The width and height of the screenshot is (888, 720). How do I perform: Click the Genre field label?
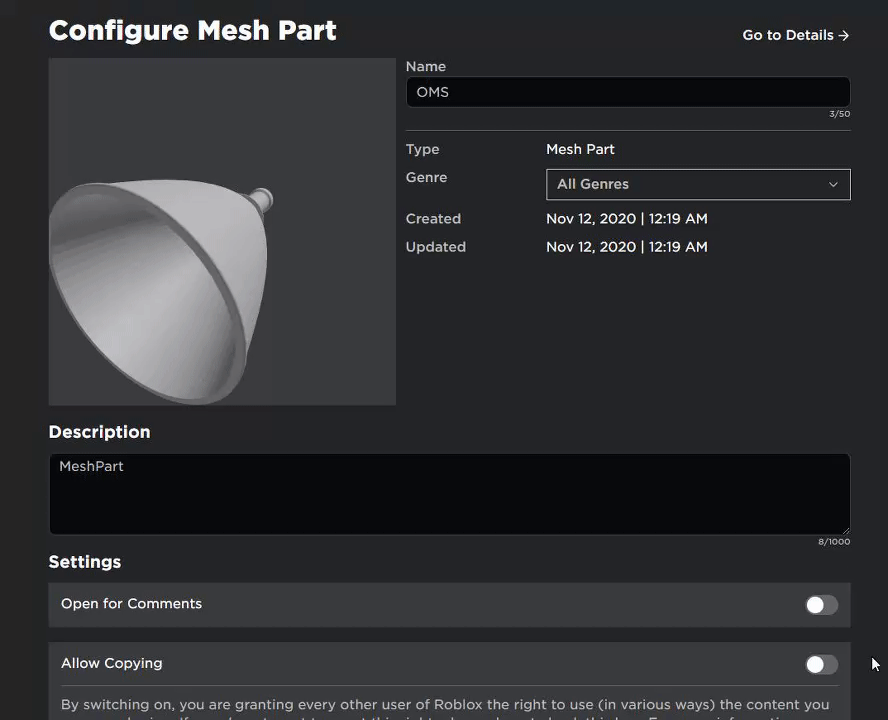coord(426,177)
